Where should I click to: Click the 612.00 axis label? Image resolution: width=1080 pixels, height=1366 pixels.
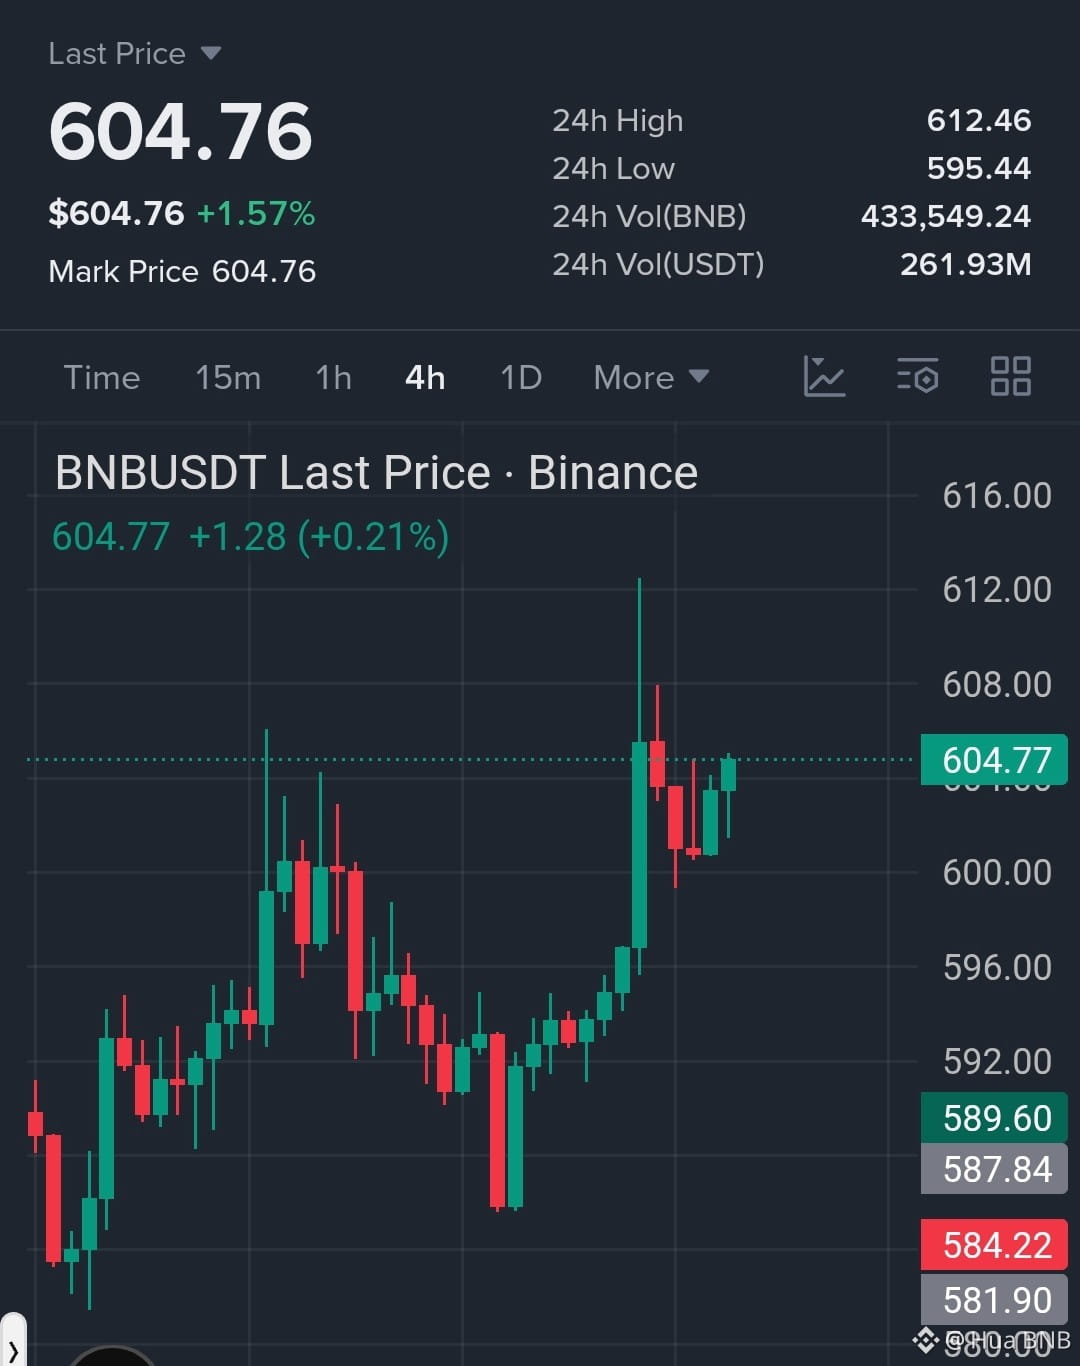997,589
